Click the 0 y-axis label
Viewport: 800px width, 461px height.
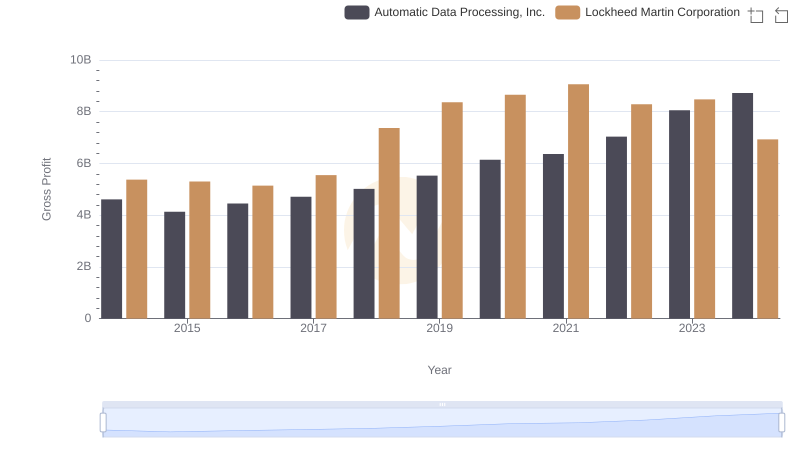88,318
